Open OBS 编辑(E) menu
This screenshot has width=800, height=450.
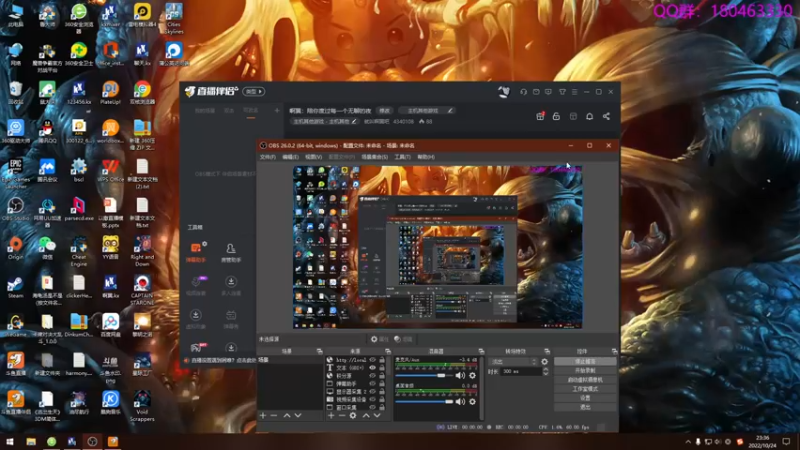290,157
